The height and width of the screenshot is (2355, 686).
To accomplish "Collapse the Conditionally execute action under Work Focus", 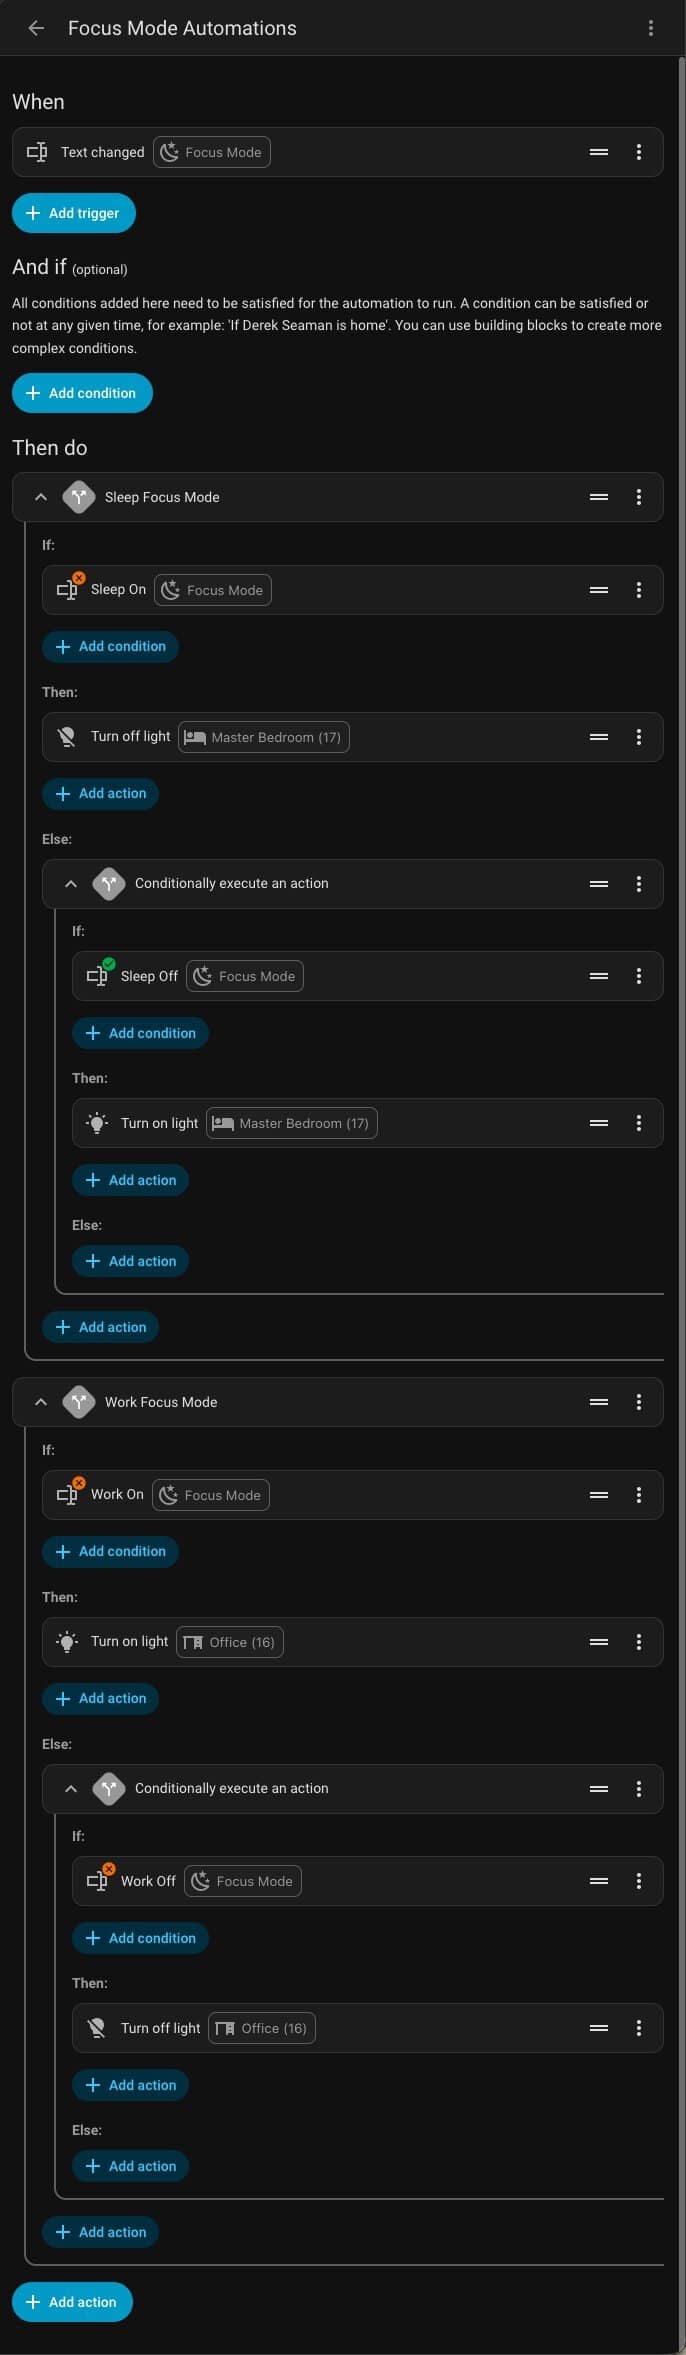I will tap(71, 1789).
